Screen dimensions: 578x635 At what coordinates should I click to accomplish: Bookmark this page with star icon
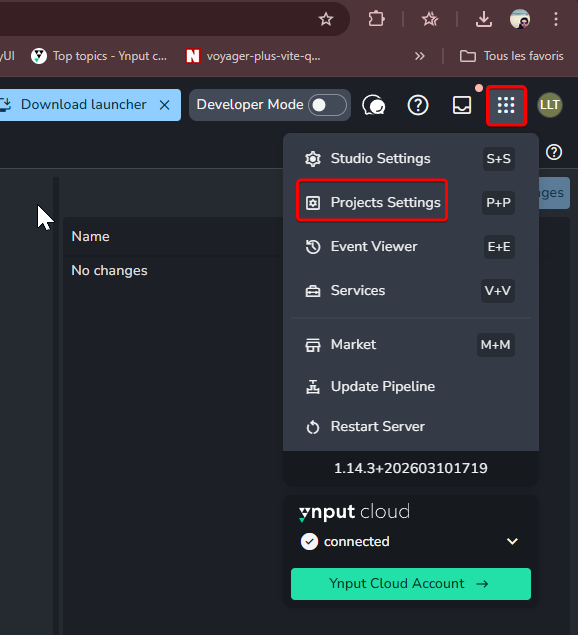326,19
